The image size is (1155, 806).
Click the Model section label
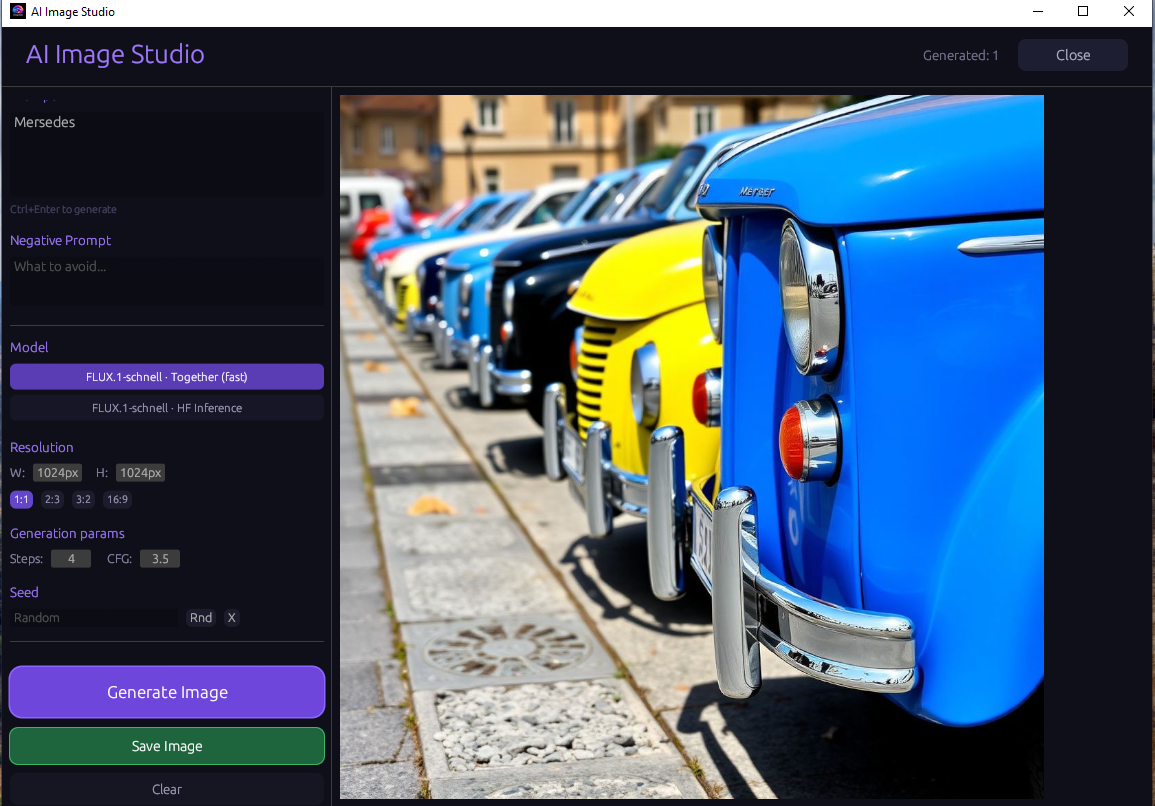pos(29,347)
